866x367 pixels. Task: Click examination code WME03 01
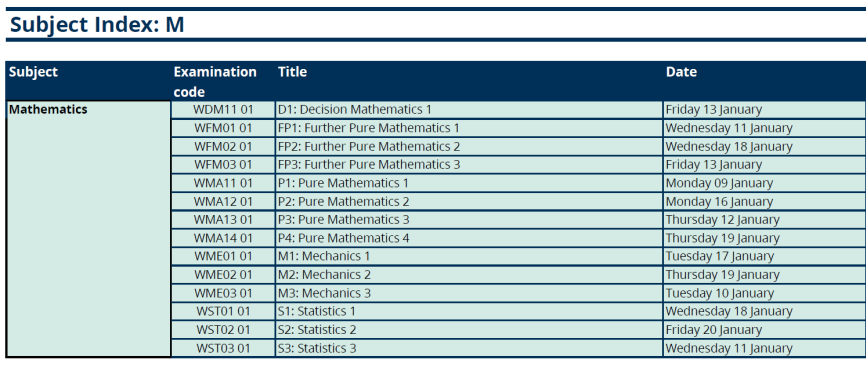(x=223, y=293)
